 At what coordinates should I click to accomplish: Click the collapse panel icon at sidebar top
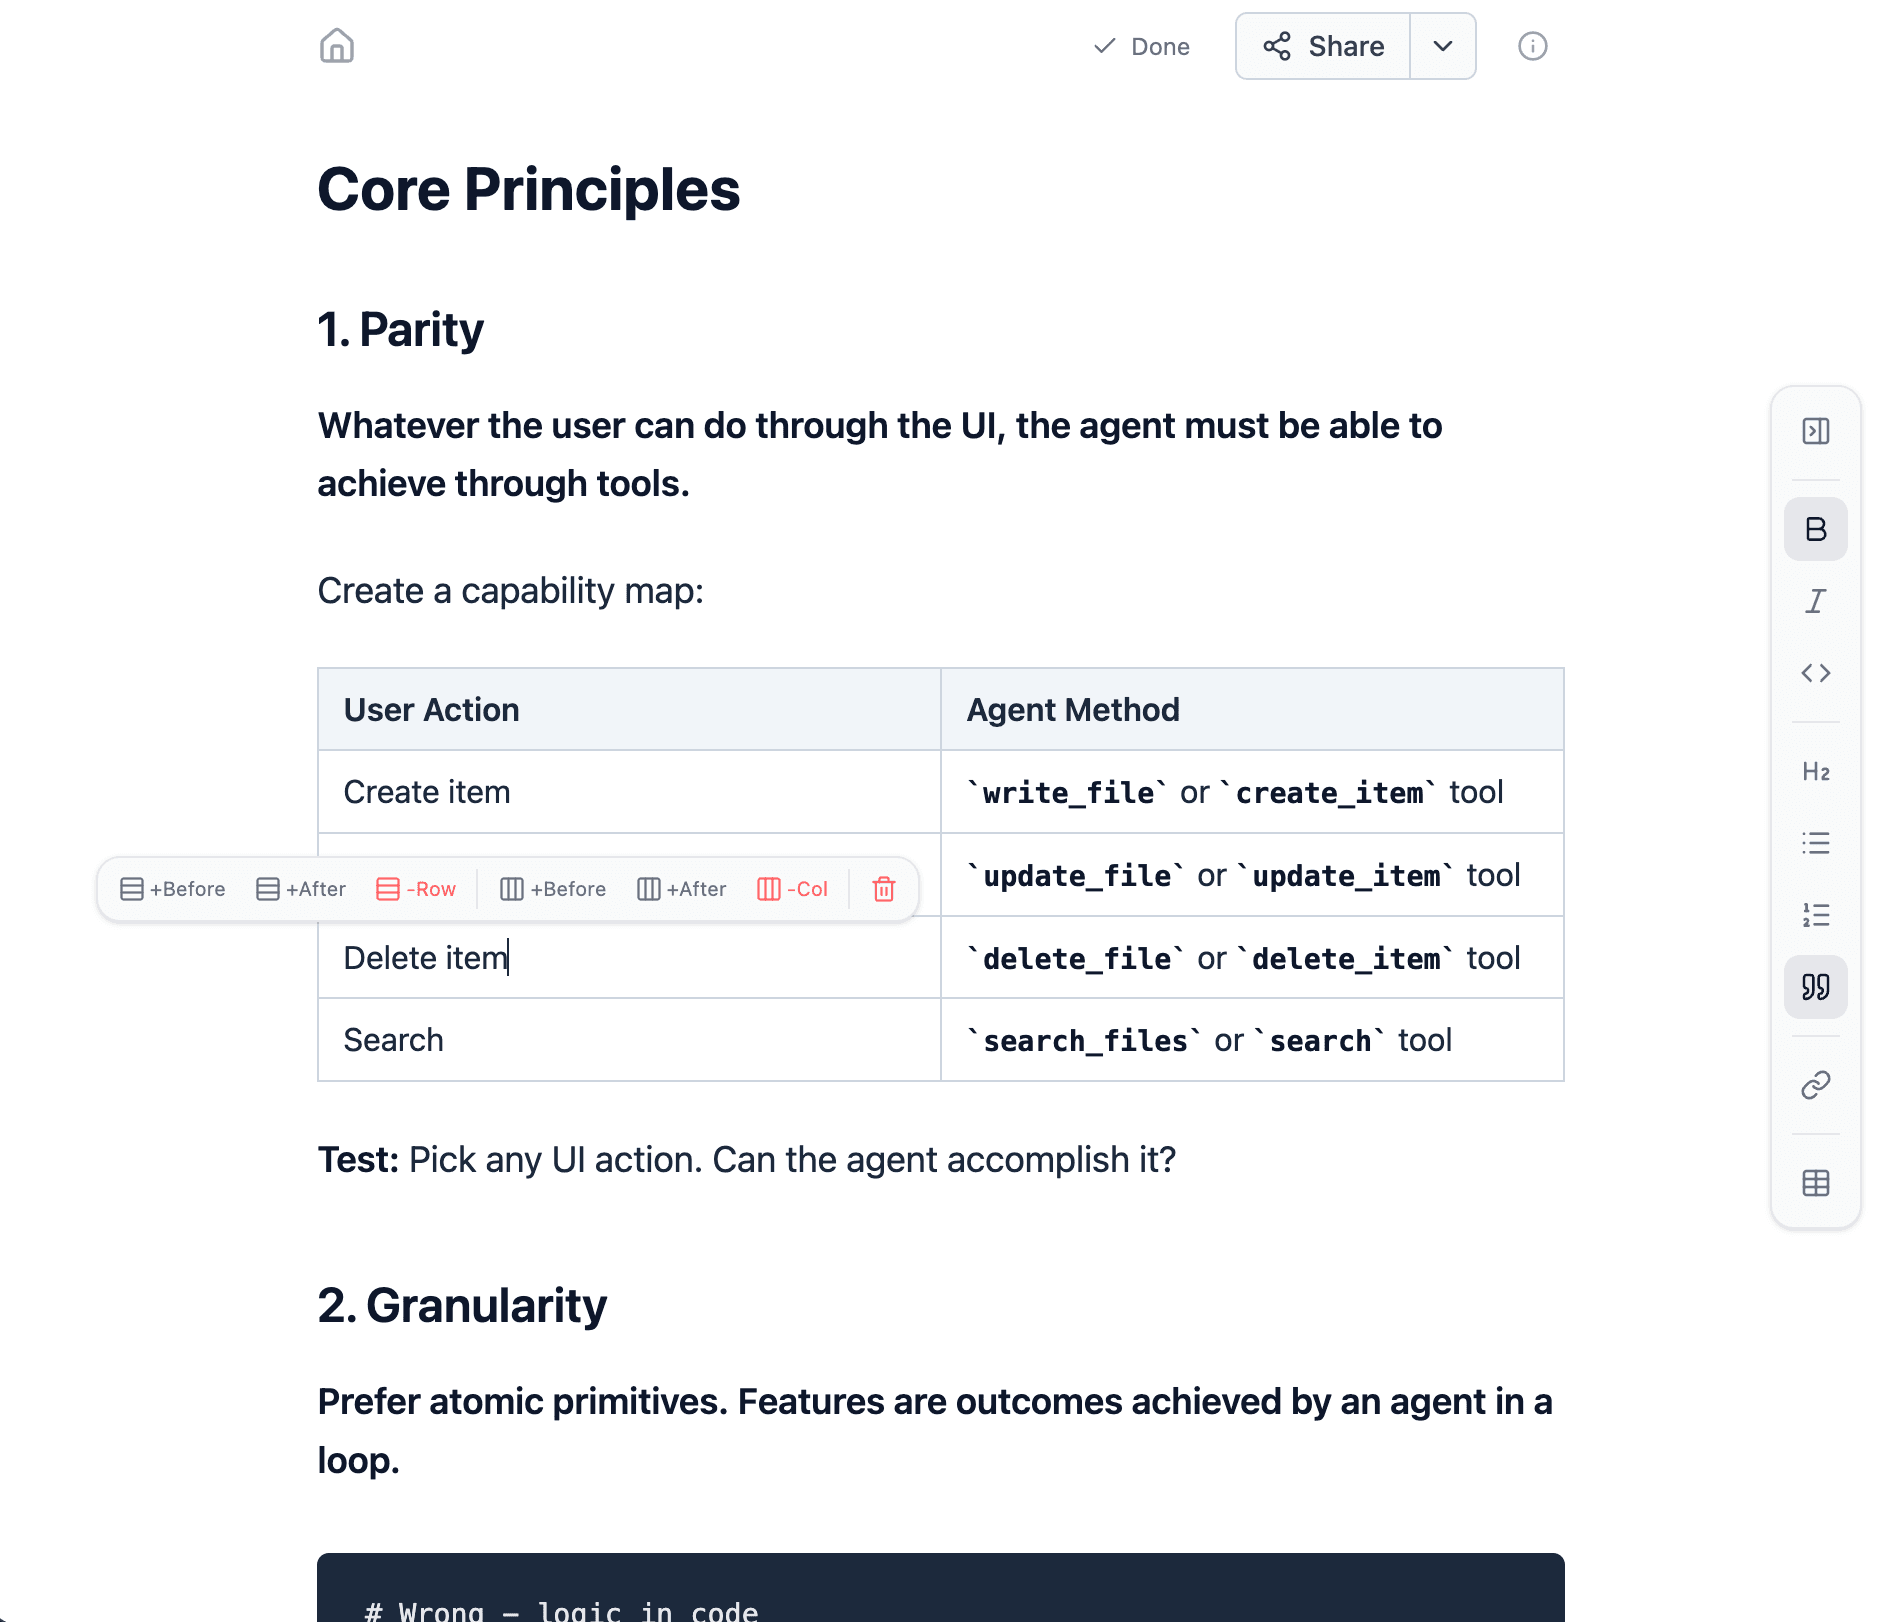coord(1816,432)
